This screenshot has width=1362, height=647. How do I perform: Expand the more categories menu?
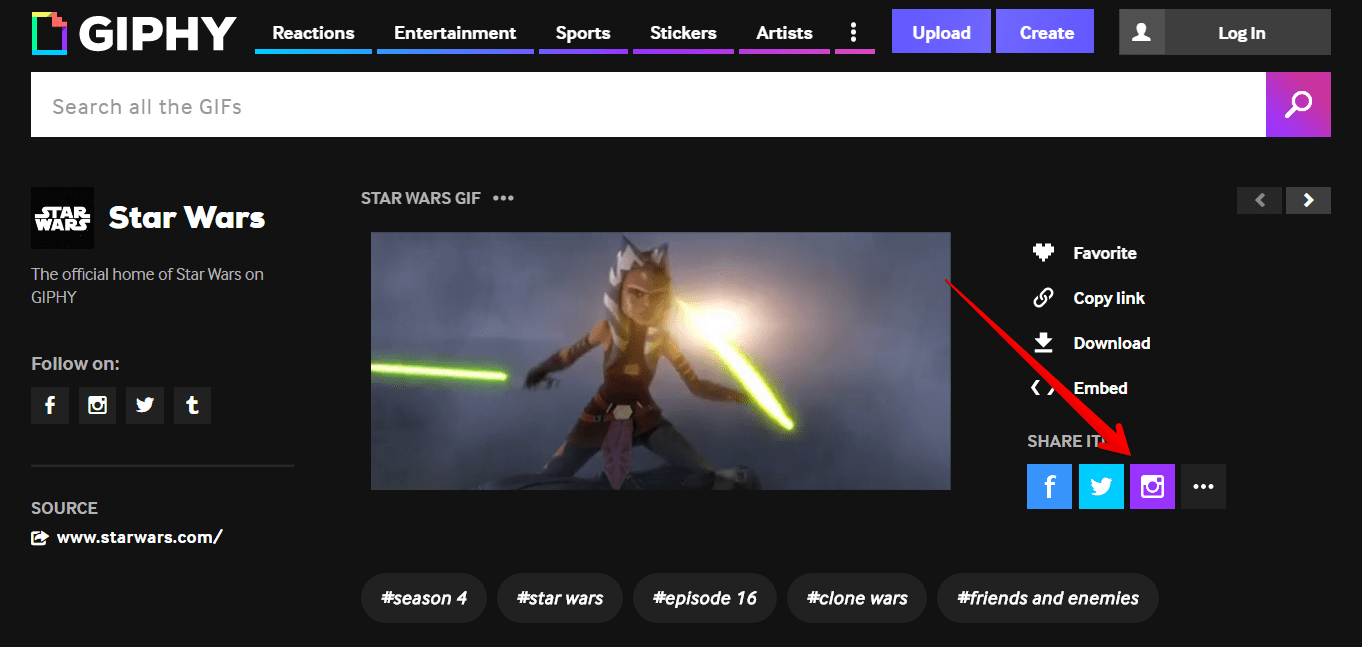click(x=853, y=33)
